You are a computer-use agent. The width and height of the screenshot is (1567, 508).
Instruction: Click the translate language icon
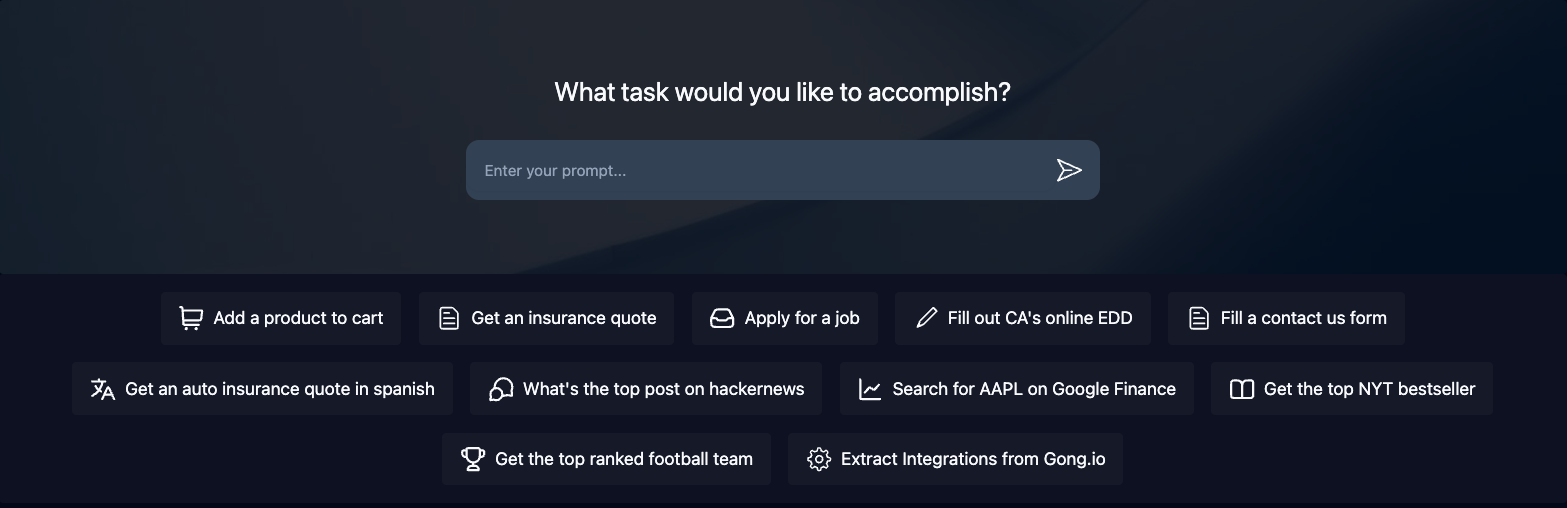(x=102, y=389)
